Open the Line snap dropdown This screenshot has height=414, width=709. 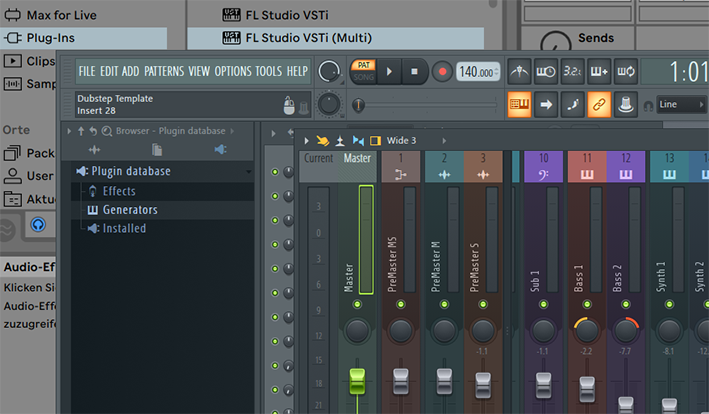pyautogui.click(x=682, y=104)
